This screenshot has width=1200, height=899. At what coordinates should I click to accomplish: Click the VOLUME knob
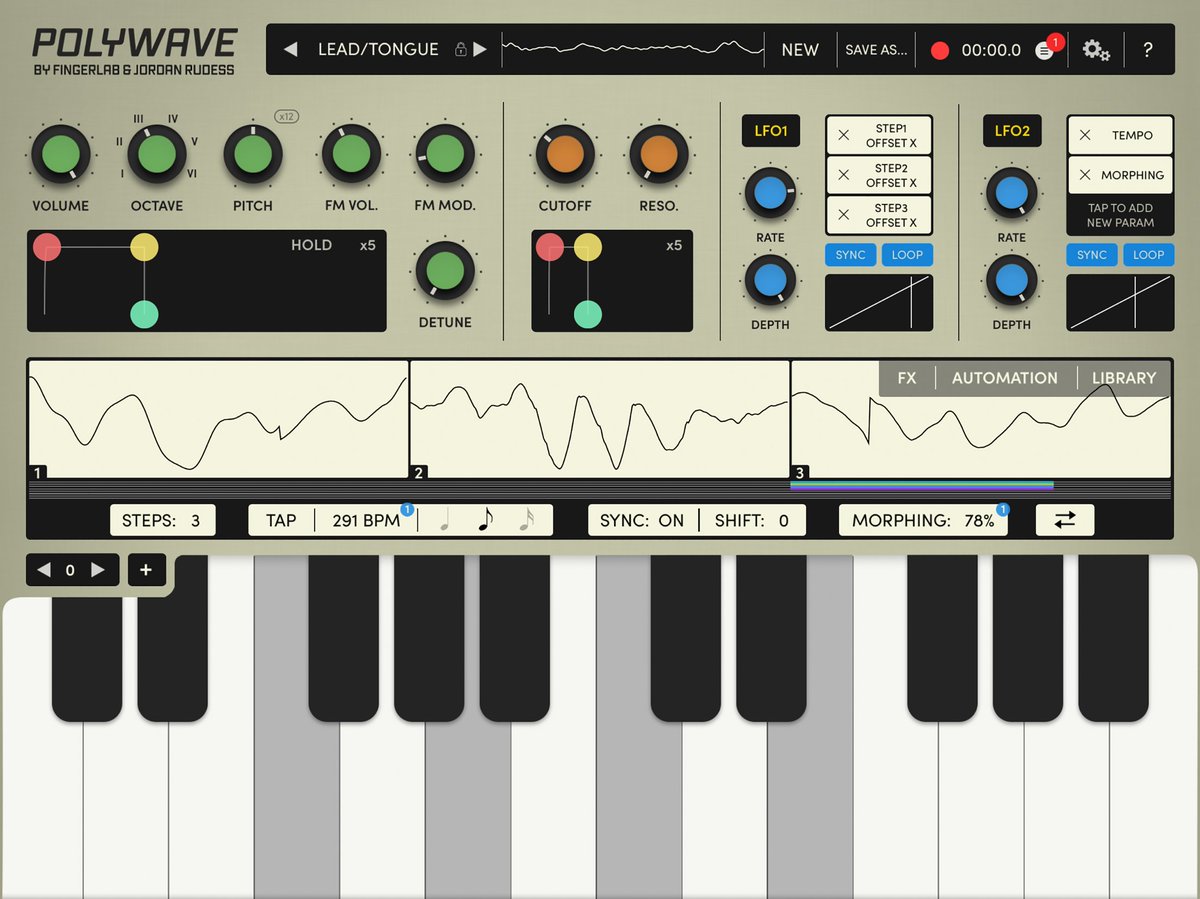[61, 154]
